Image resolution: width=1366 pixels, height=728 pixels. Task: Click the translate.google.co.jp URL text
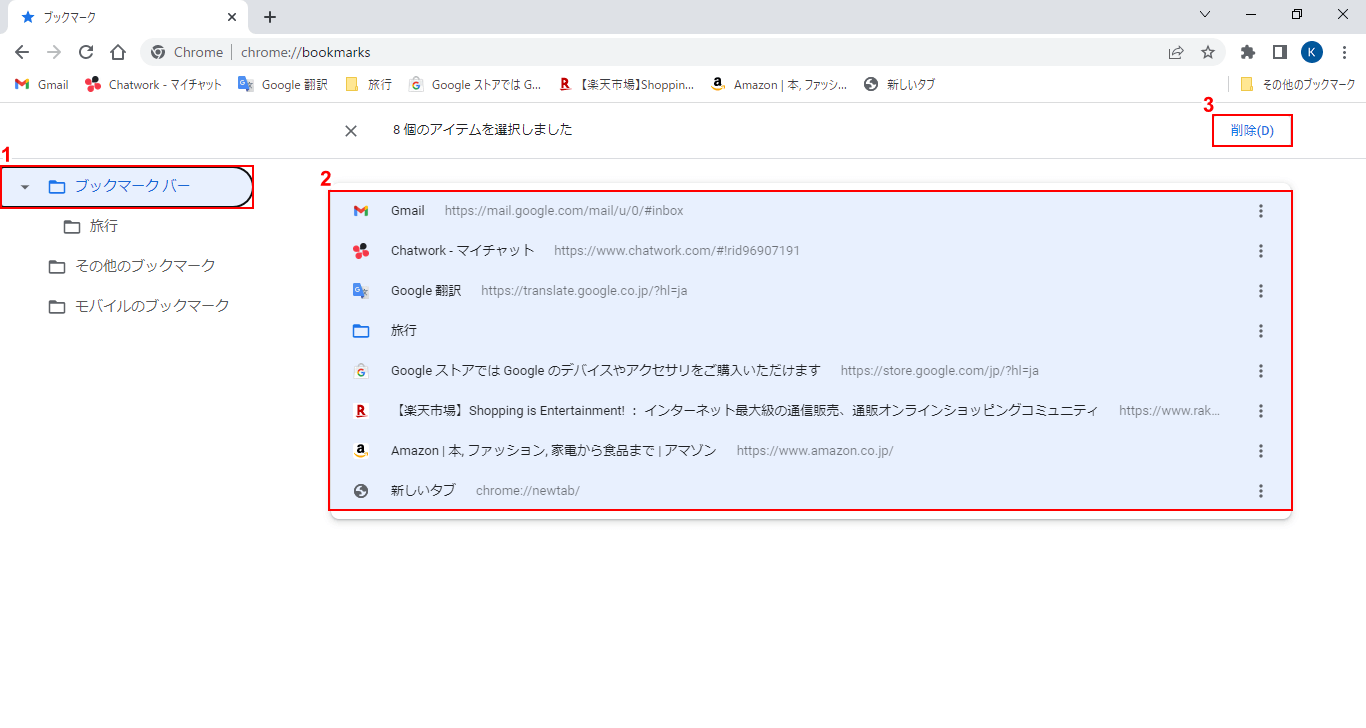pyautogui.click(x=584, y=291)
